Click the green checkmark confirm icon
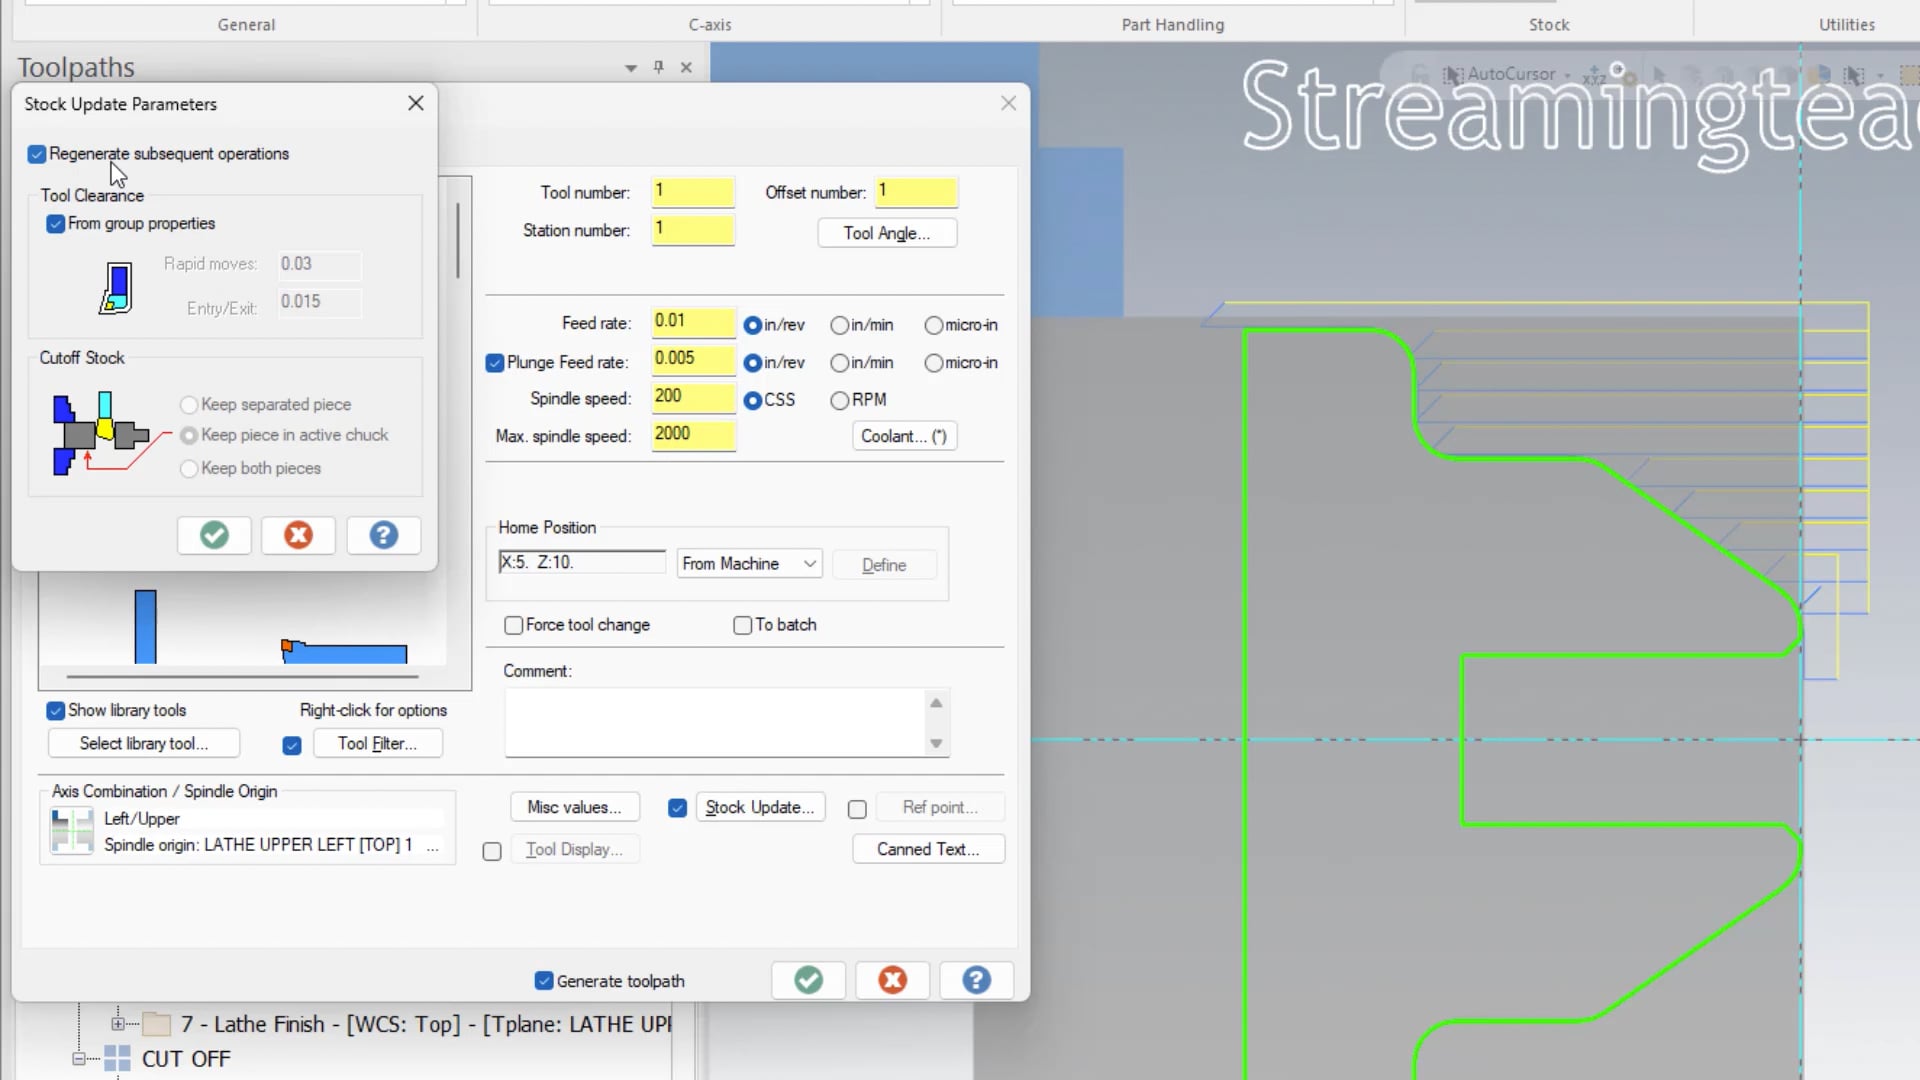The width and height of the screenshot is (1920, 1080). pos(214,534)
